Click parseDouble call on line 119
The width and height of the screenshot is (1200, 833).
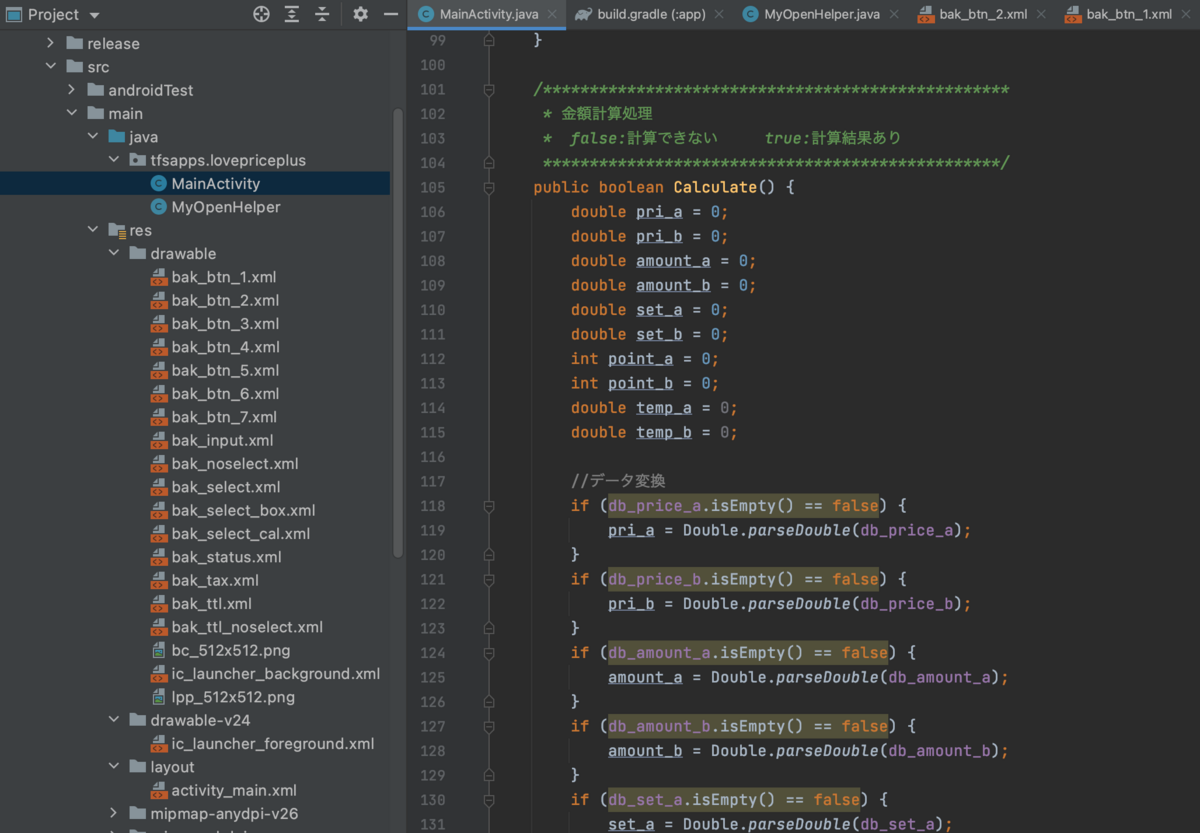(799, 530)
